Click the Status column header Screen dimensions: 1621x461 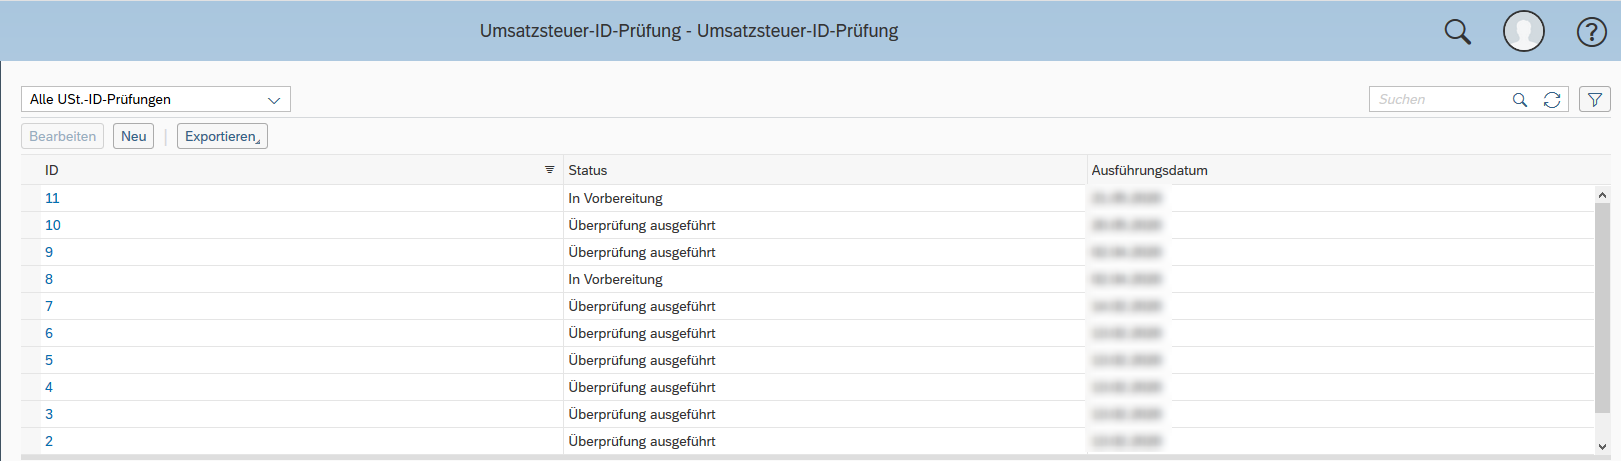pos(588,170)
